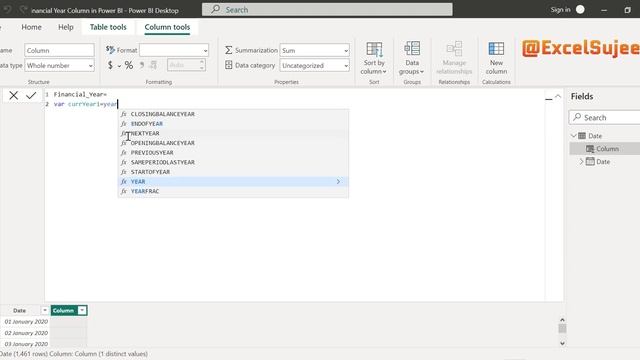640x360 pixels.
Task: Apply the percentage format icon
Action: [129, 65]
